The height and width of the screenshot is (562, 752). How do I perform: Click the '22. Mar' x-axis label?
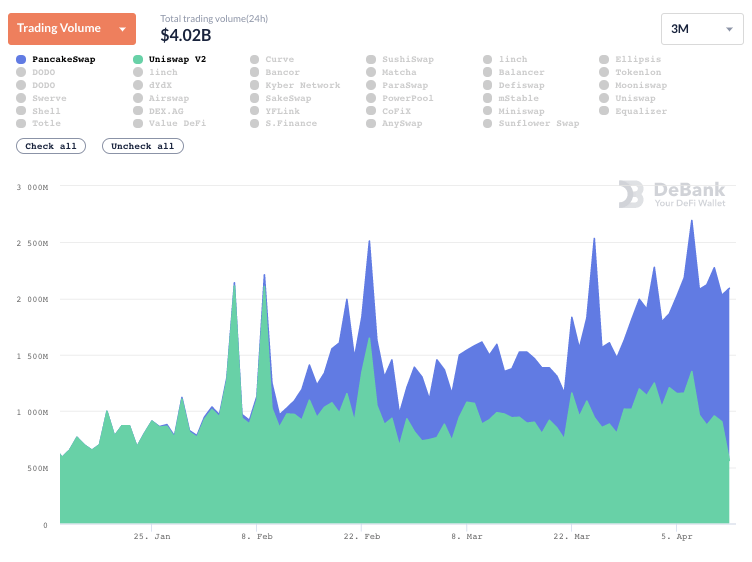pos(572,537)
